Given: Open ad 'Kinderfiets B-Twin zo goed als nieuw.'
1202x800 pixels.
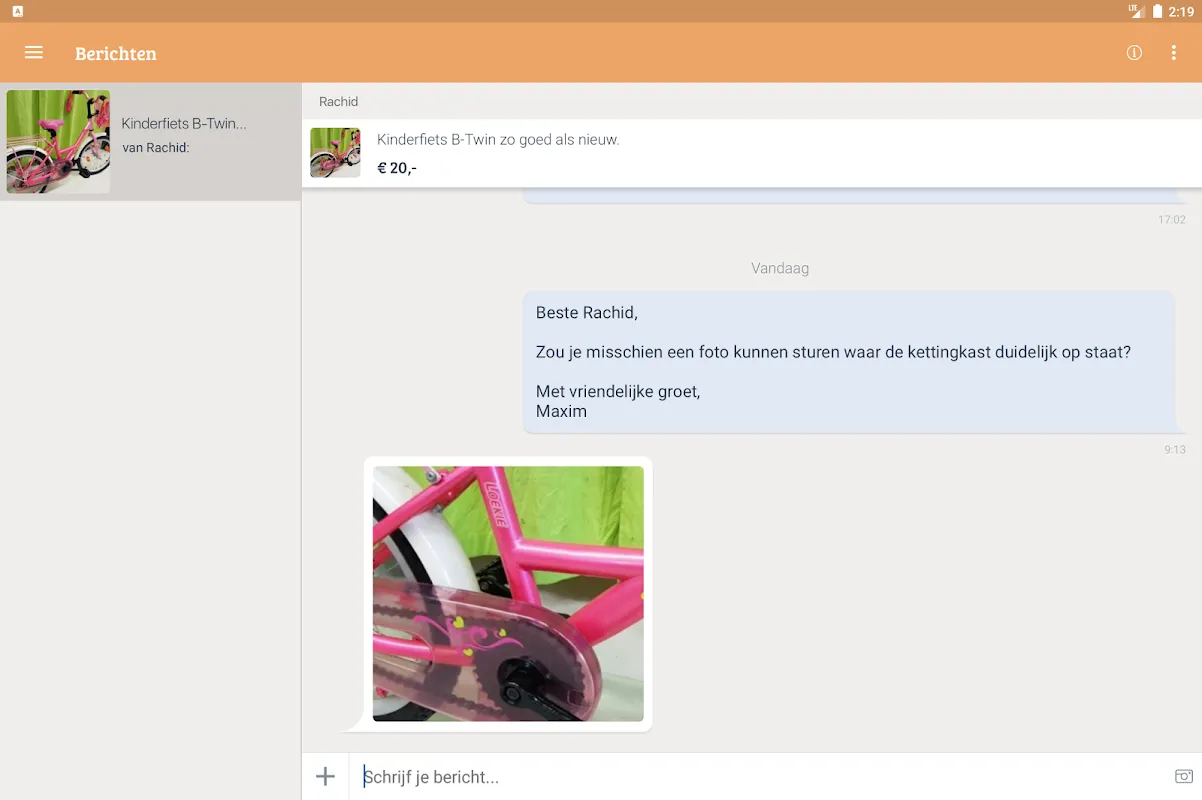Looking at the screenshot, I should 498,139.
